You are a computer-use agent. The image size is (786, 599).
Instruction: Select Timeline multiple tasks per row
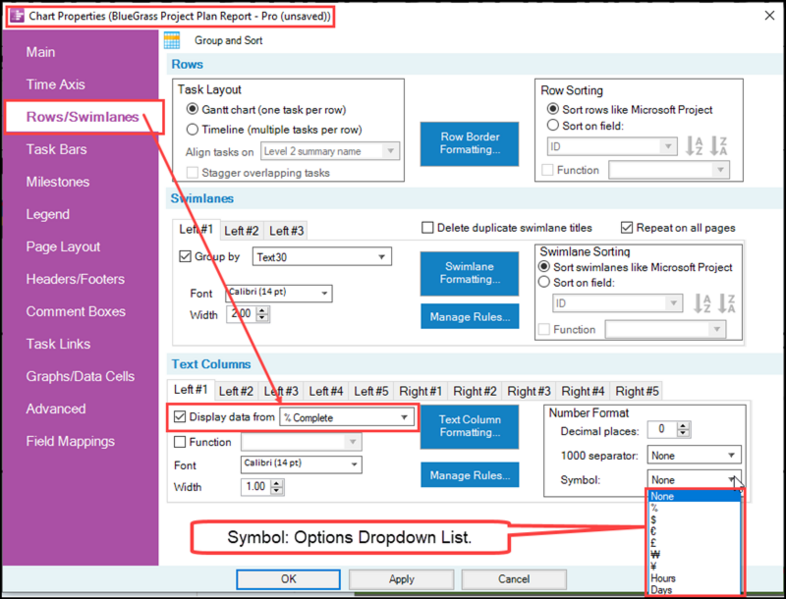click(x=192, y=129)
